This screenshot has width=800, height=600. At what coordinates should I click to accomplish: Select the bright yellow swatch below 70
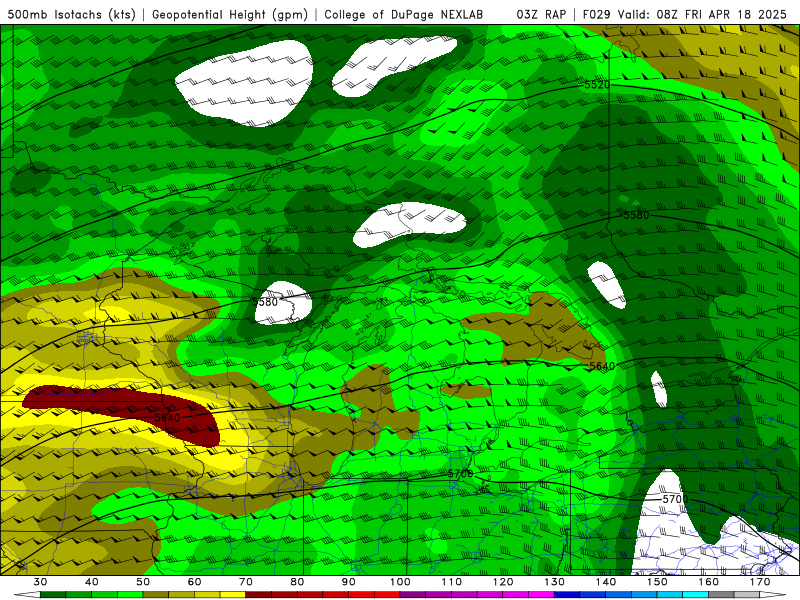pyautogui.click(x=233, y=595)
